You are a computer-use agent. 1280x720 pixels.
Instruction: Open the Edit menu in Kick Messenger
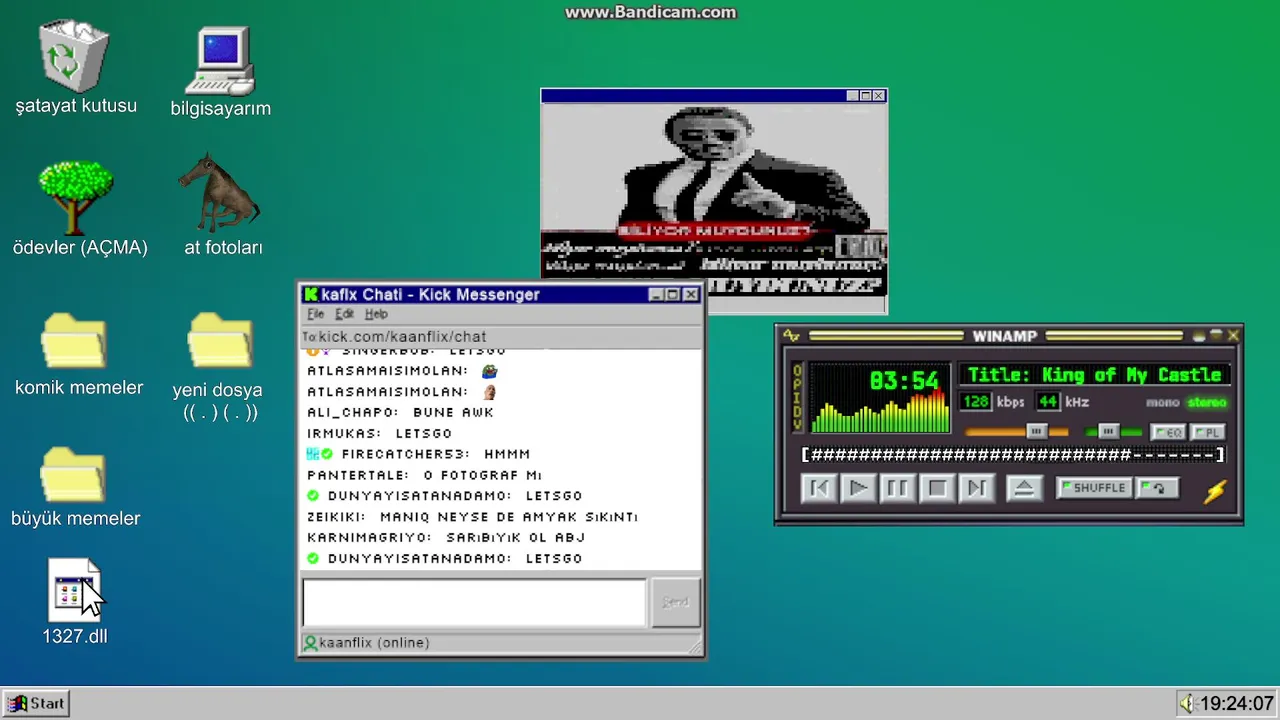click(x=345, y=314)
